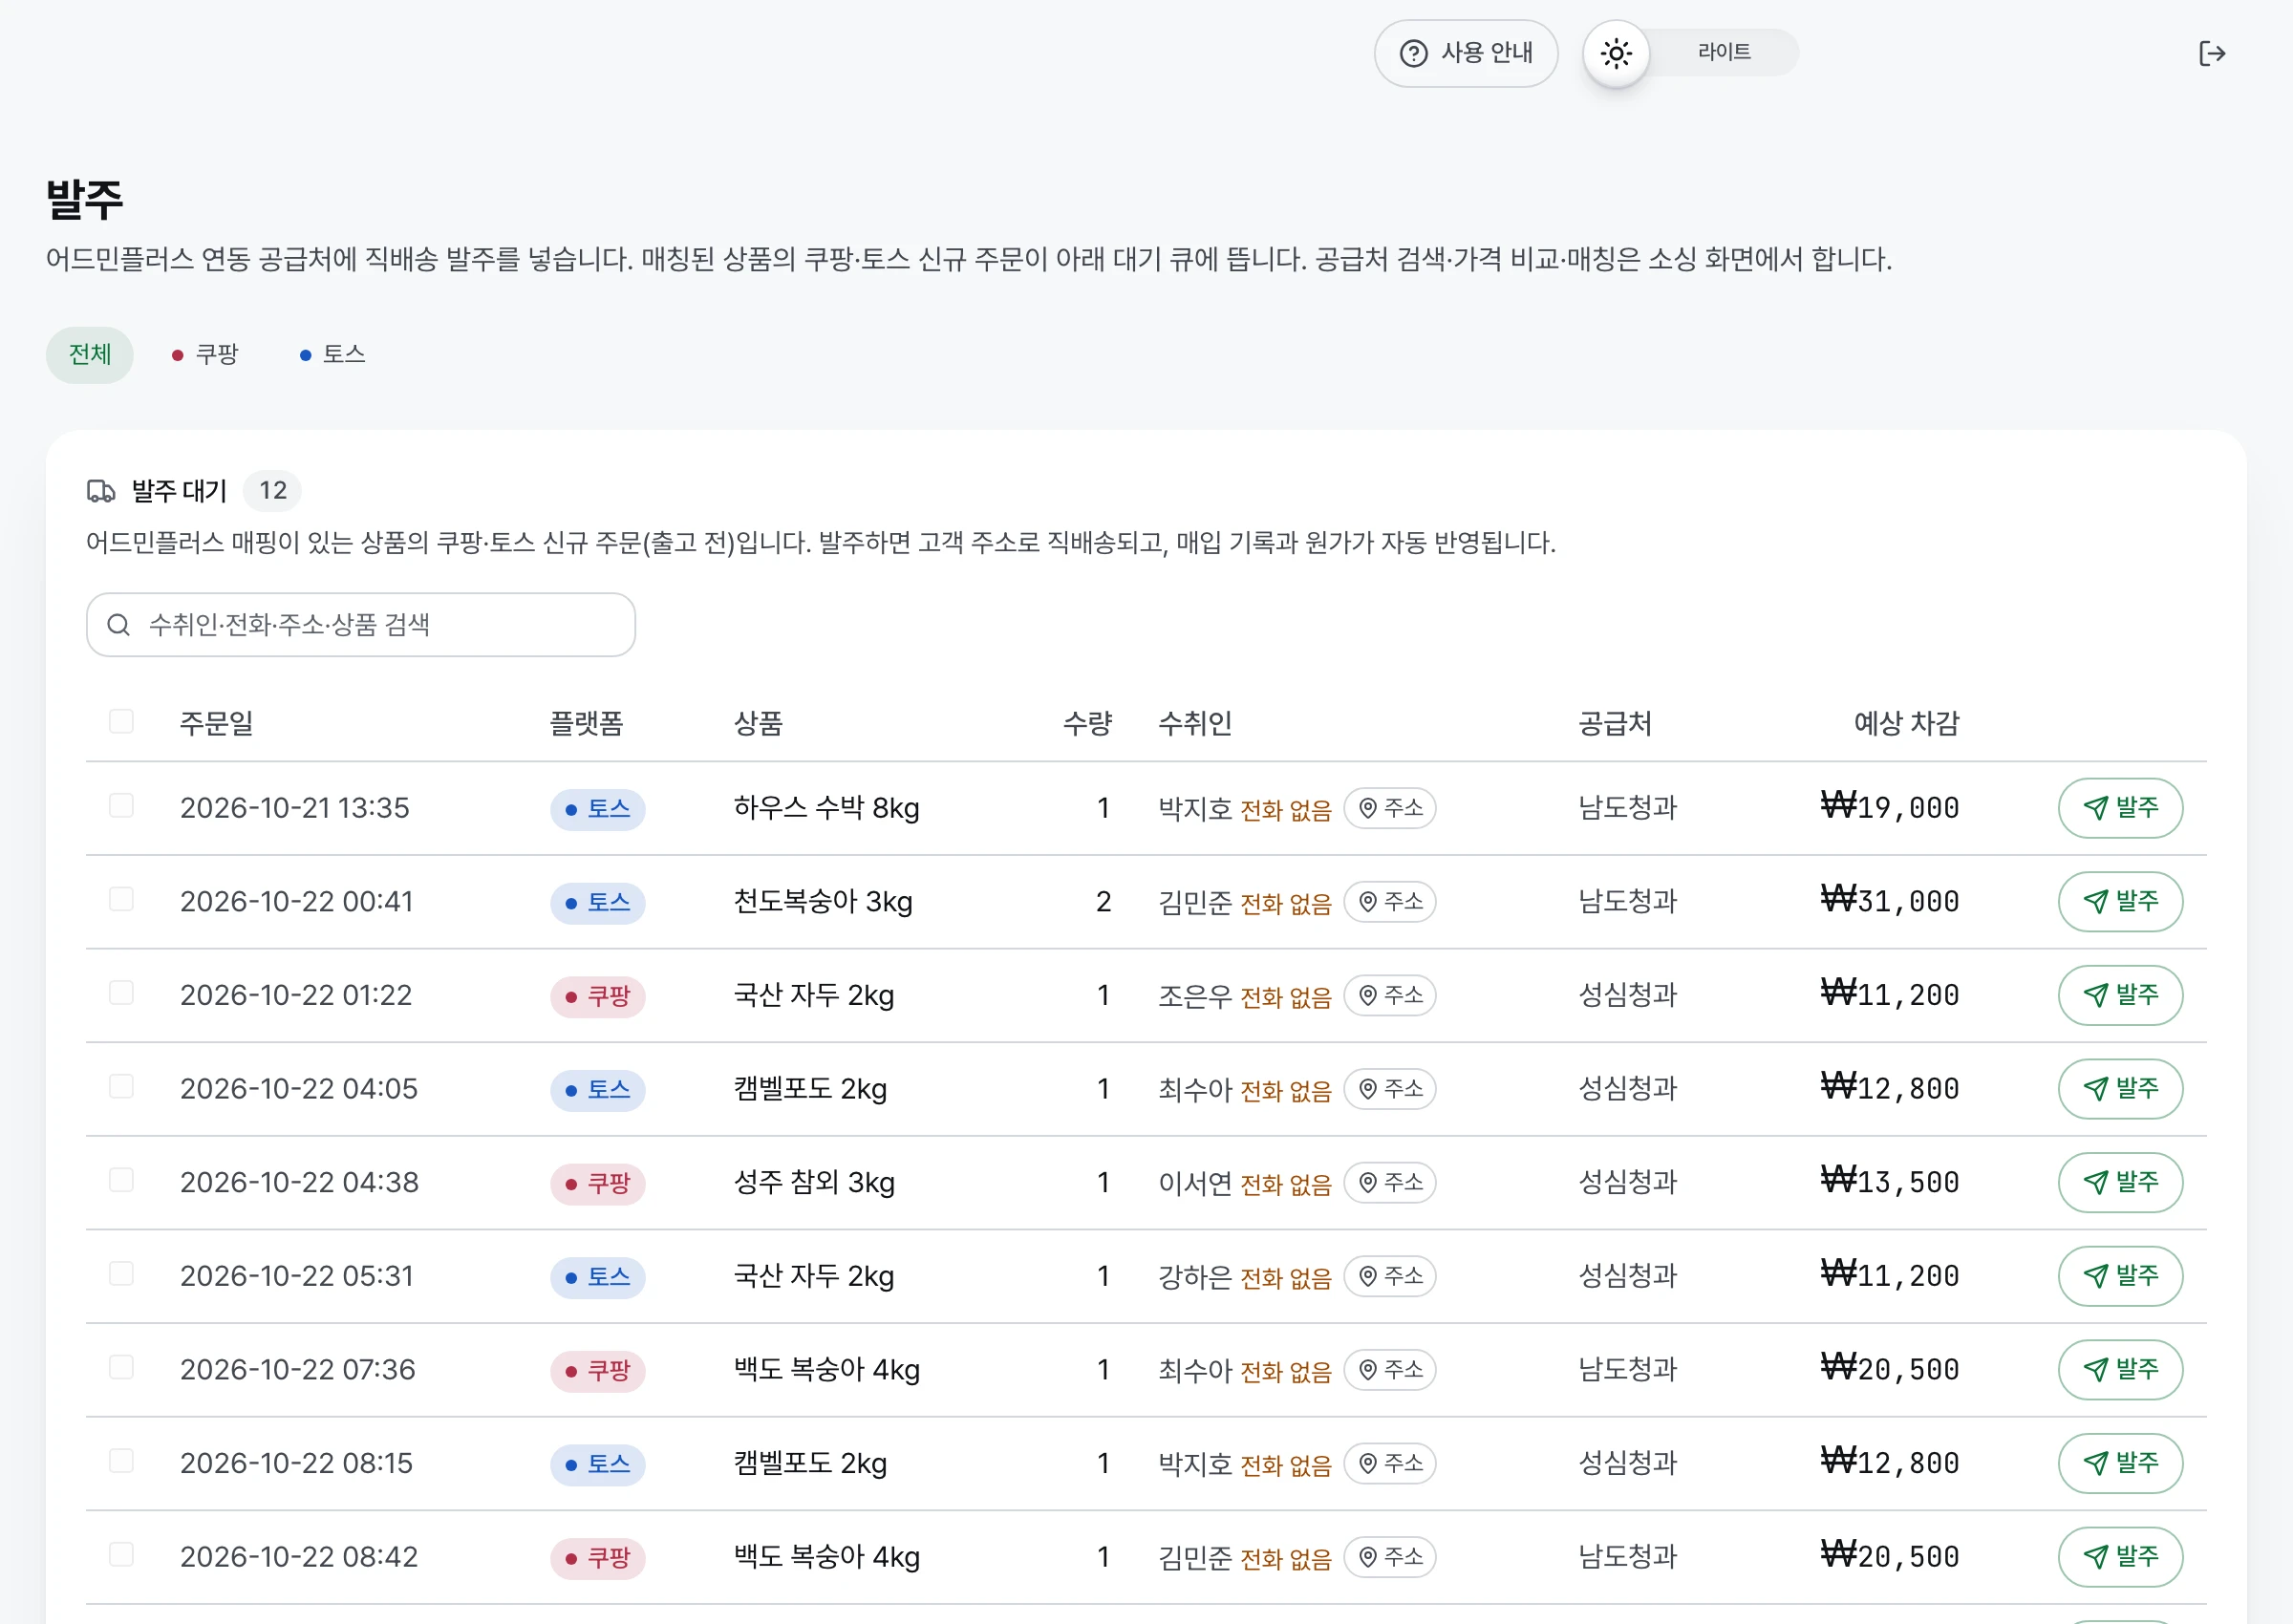Screen dimensions: 2293x1624
Task: Show 주소 for 이서연 성주 참외 order
Action: (1390, 1183)
